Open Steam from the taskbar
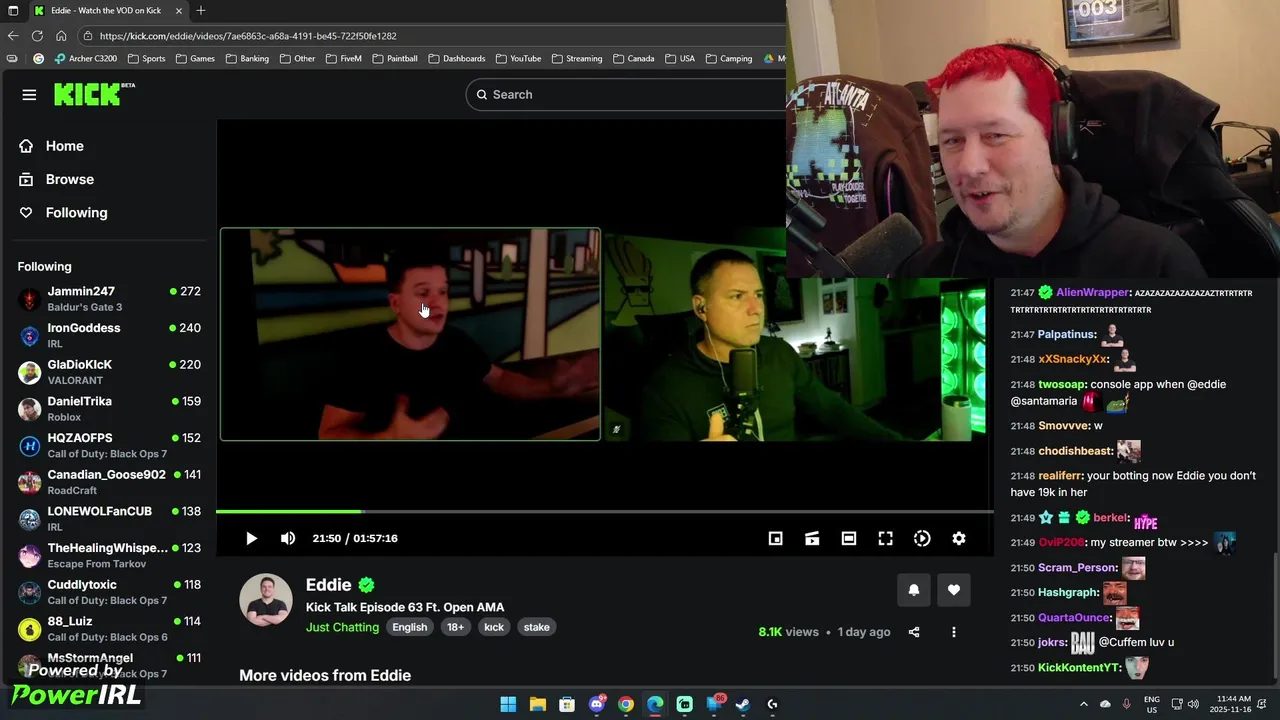Image resolution: width=1280 pixels, height=720 pixels. tap(743, 704)
